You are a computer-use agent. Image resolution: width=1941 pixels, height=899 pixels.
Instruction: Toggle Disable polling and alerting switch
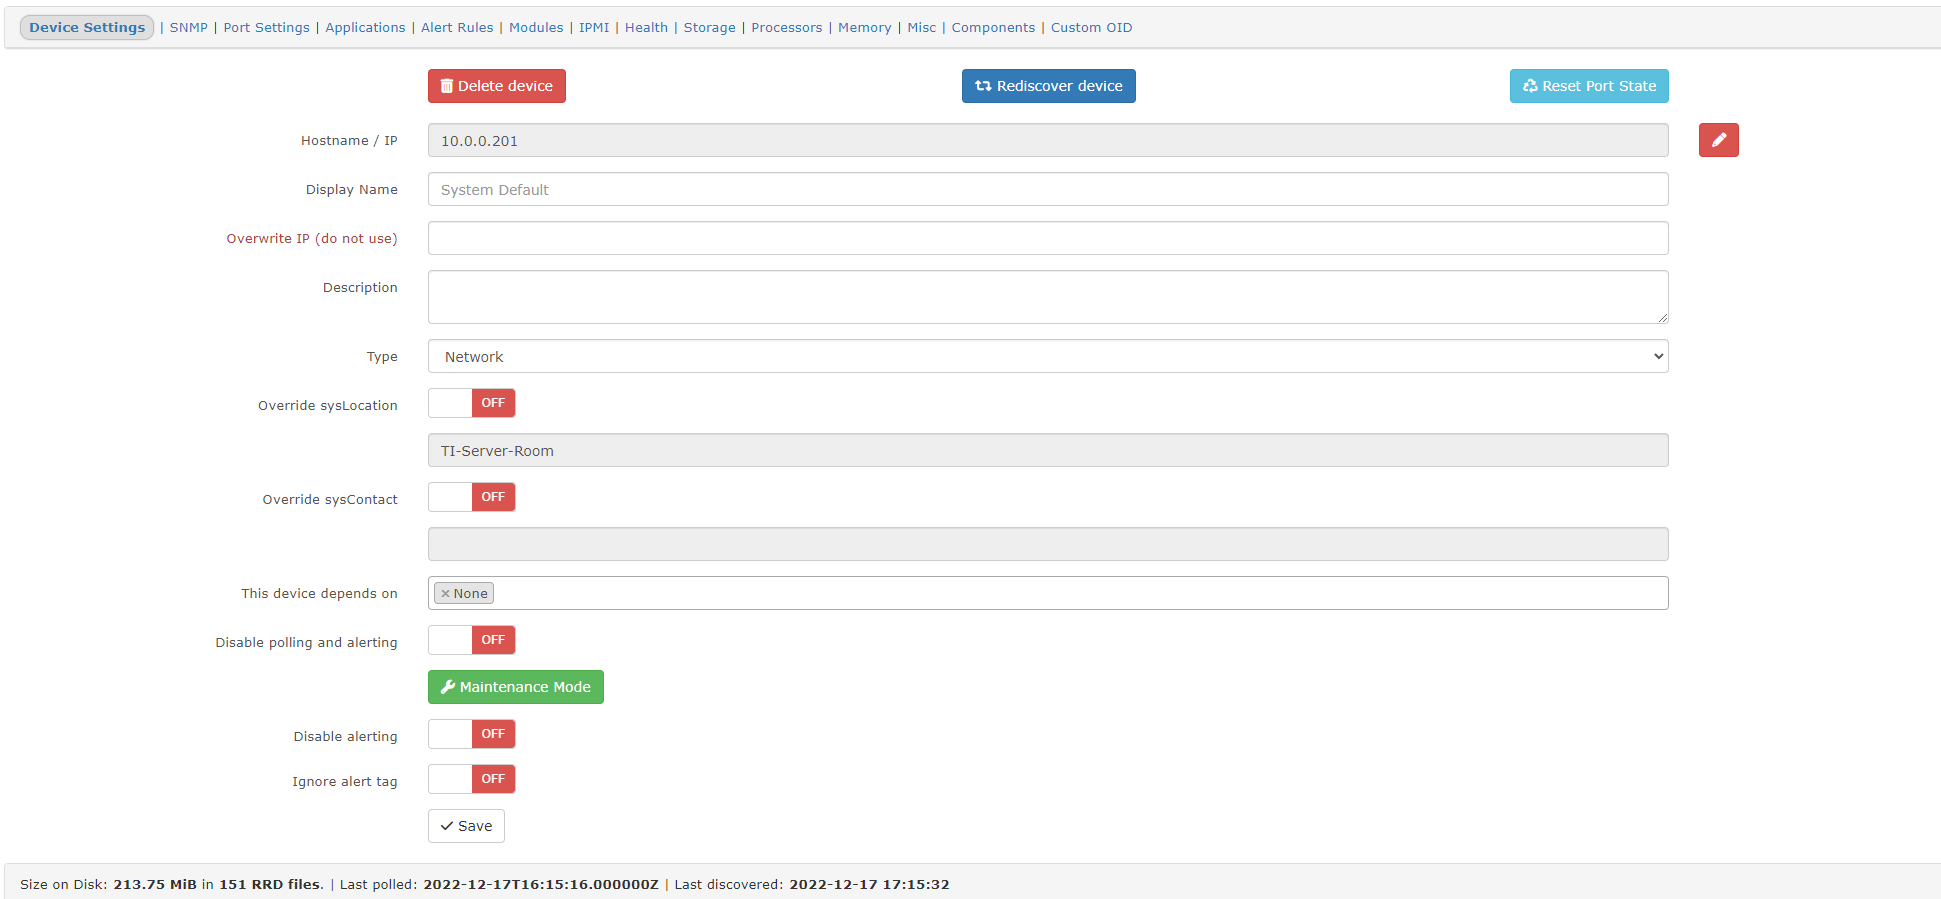coord(472,640)
